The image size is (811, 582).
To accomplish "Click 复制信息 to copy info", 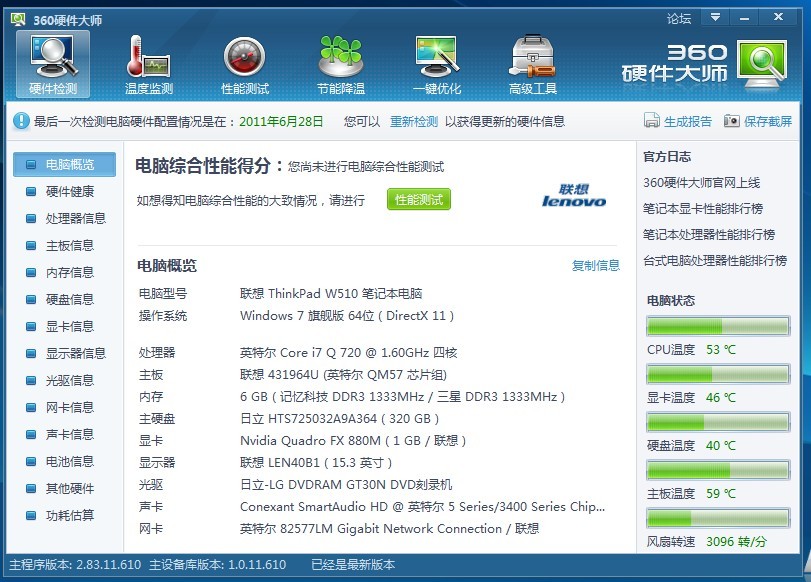I will [x=596, y=265].
